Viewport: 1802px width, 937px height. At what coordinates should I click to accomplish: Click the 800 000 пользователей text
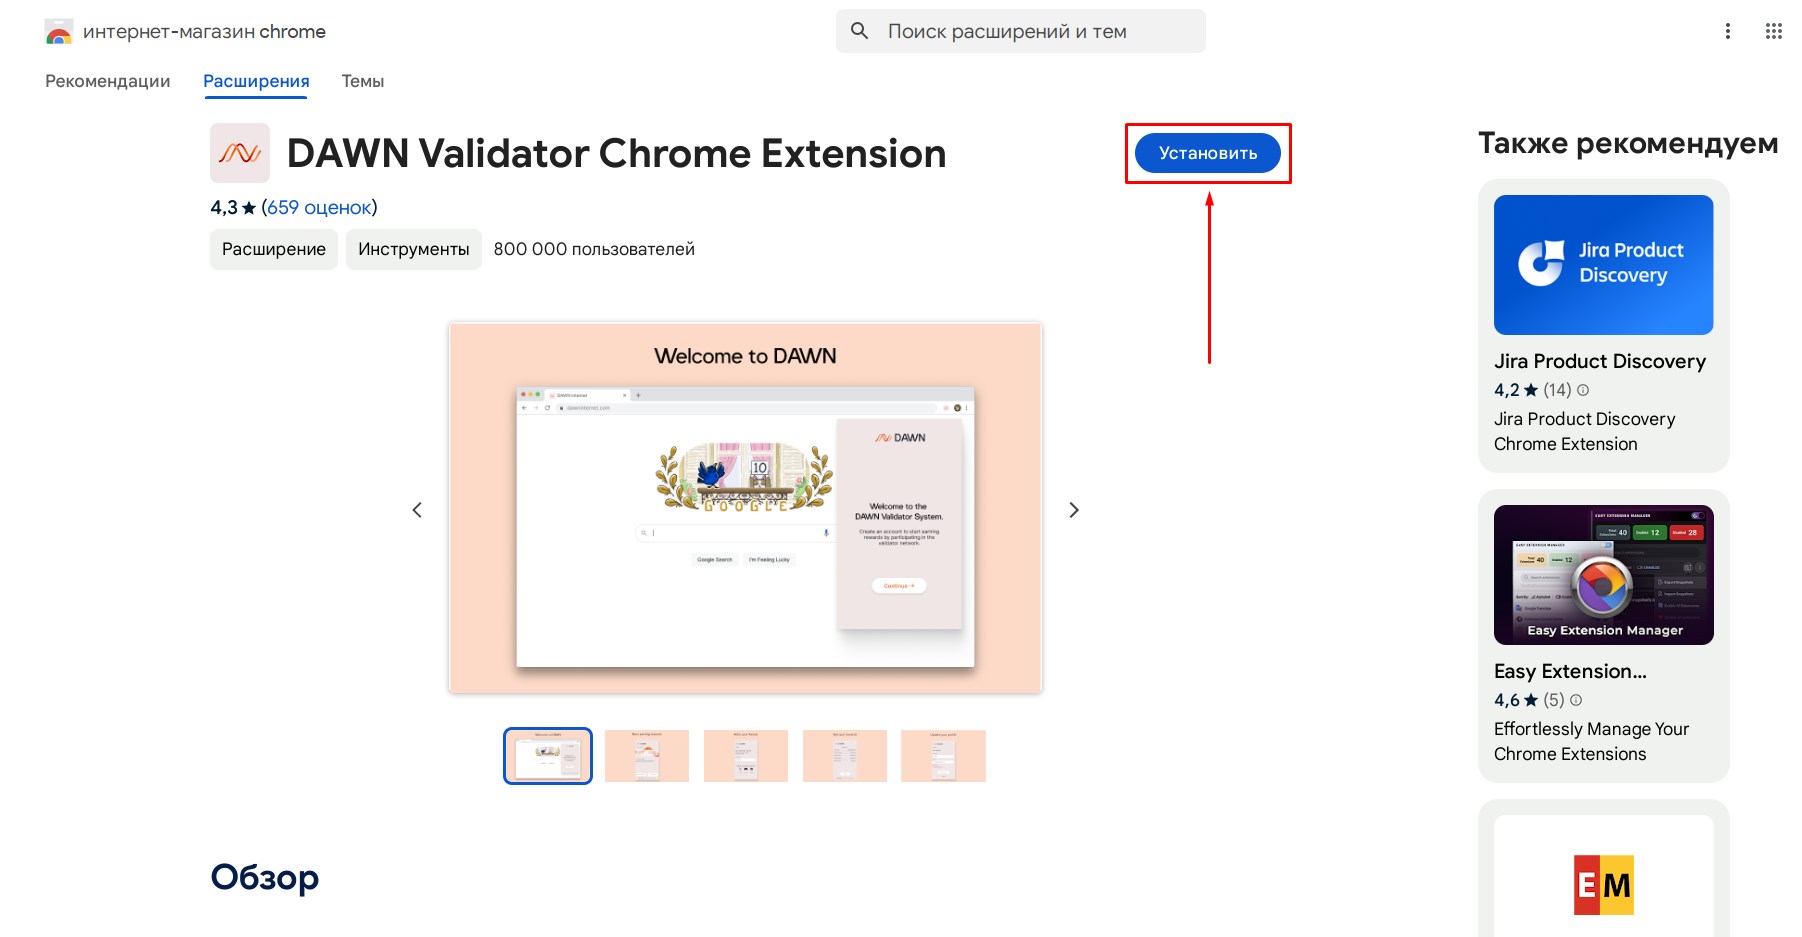tap(594, 249)
